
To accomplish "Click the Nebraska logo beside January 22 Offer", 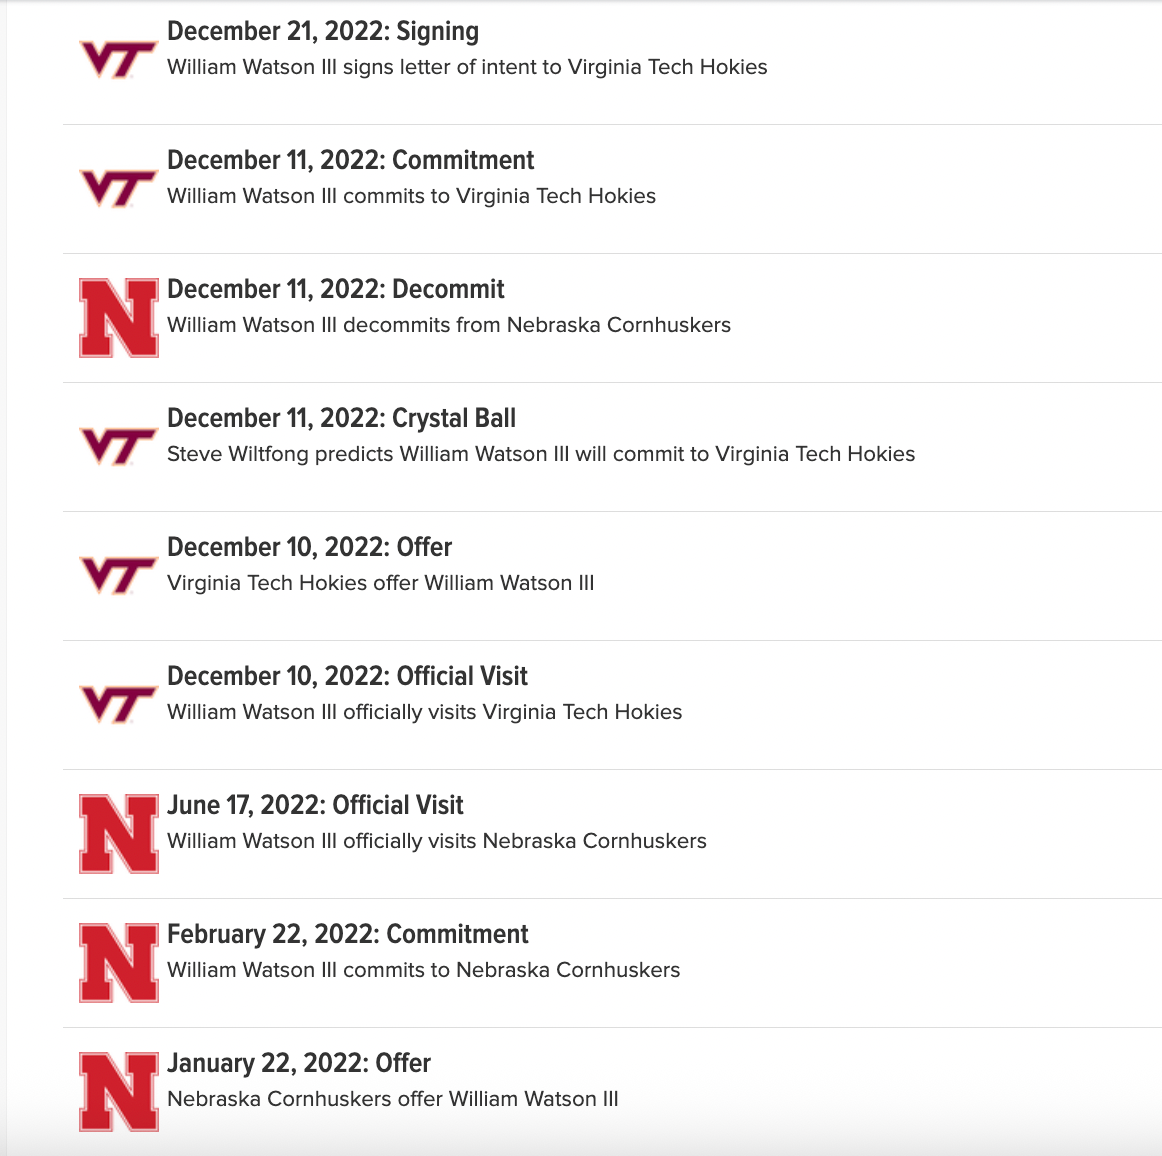I will [x=119, y=1092].
